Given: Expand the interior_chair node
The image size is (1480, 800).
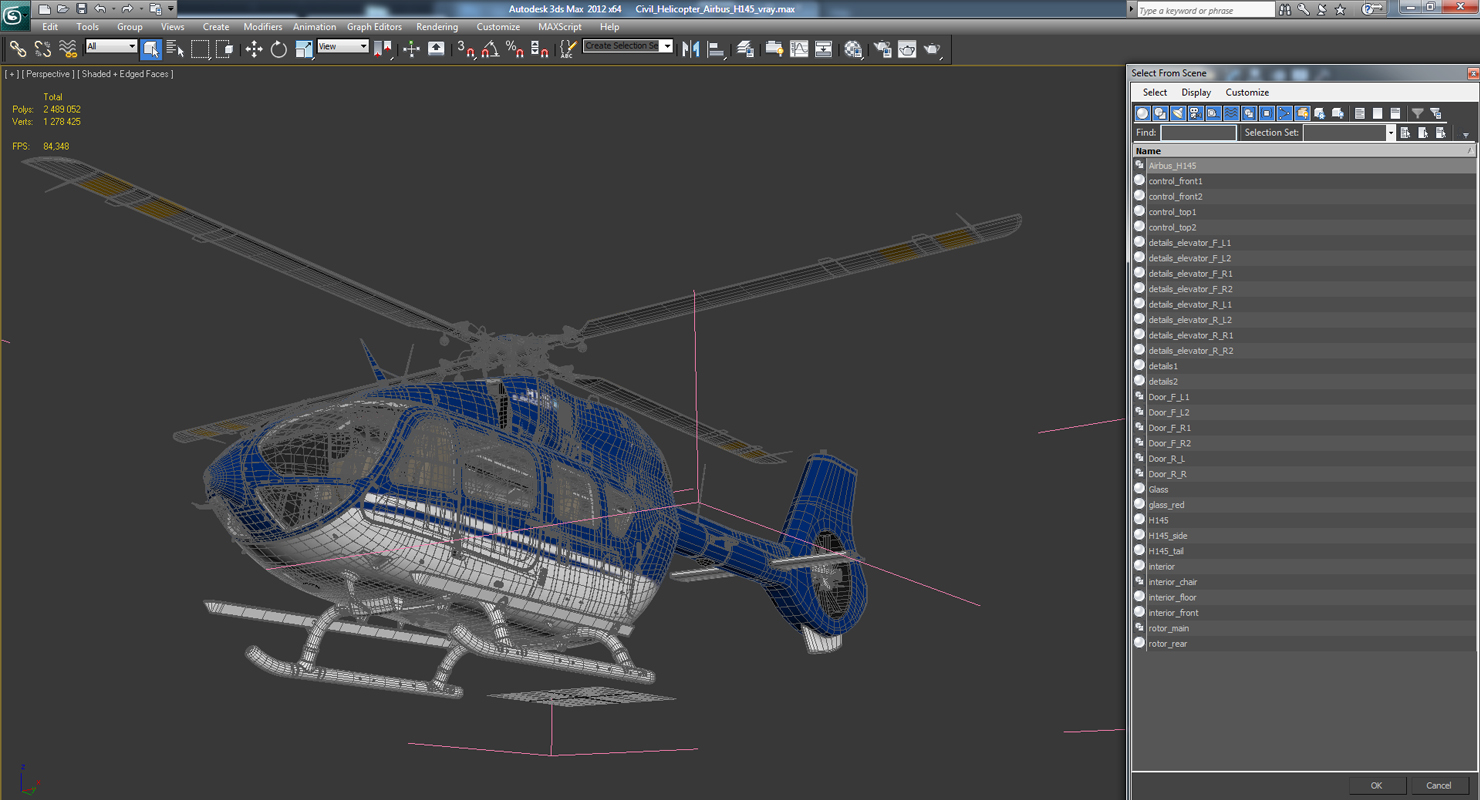Looking at the screenshot, I should (1139, 581).
